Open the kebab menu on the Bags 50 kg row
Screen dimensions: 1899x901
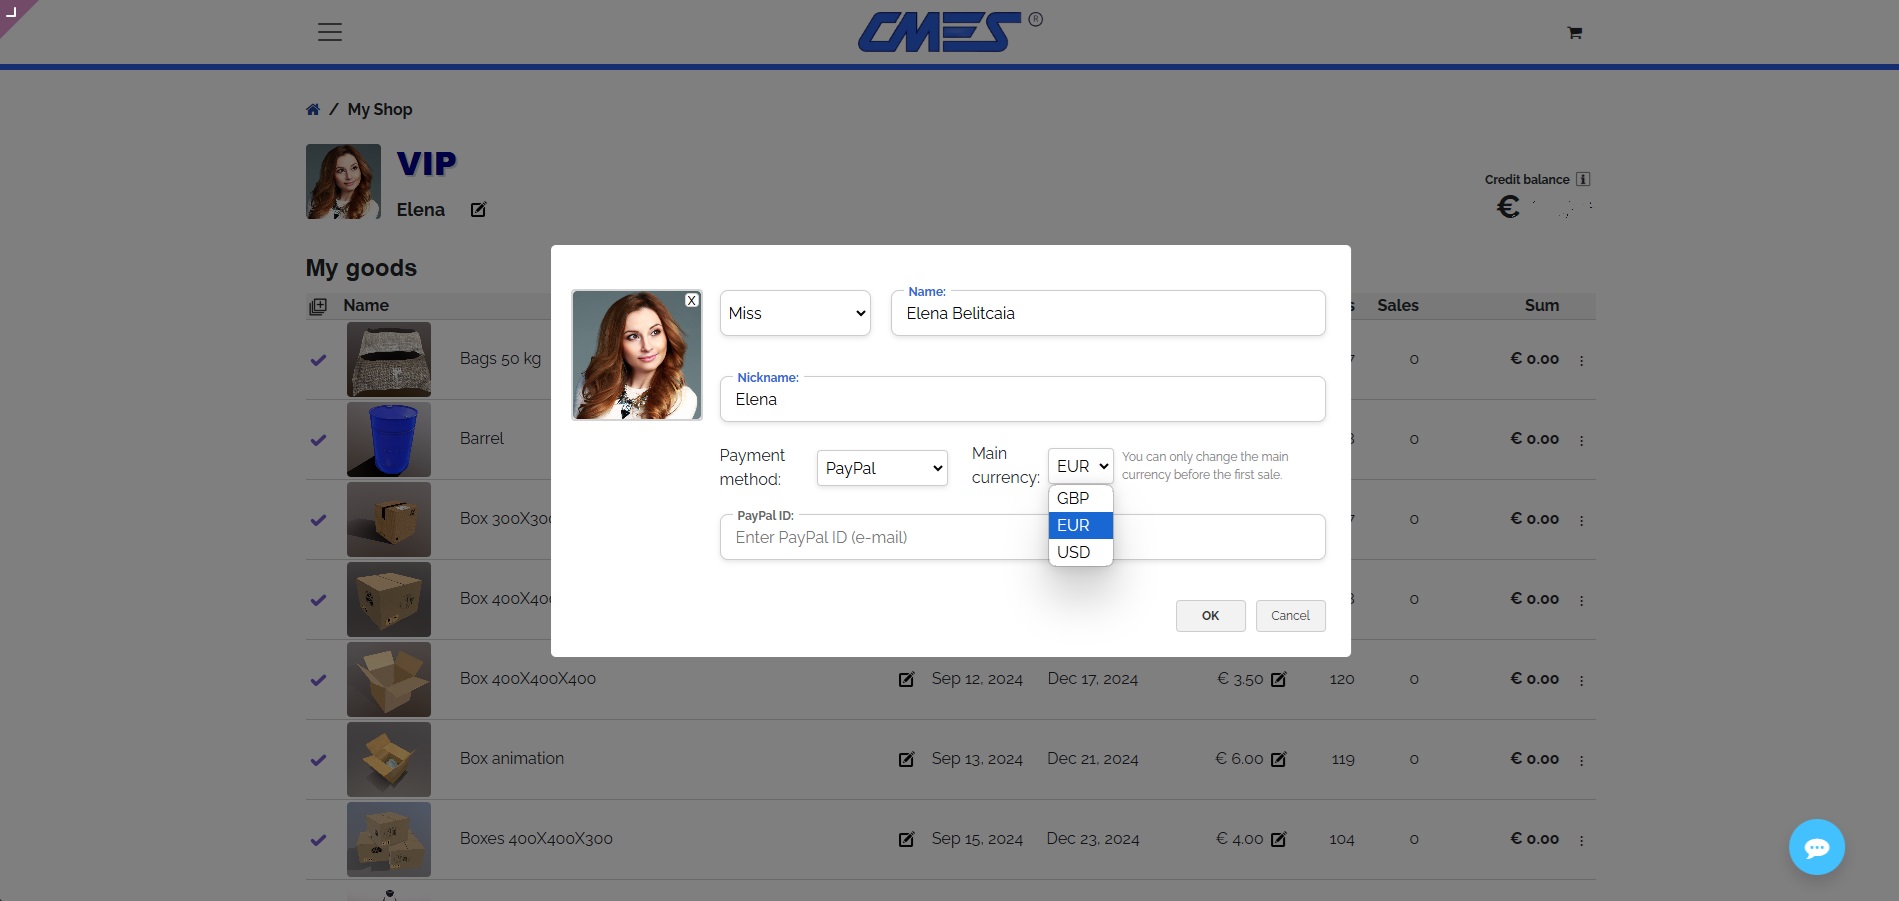[1583, 360]
